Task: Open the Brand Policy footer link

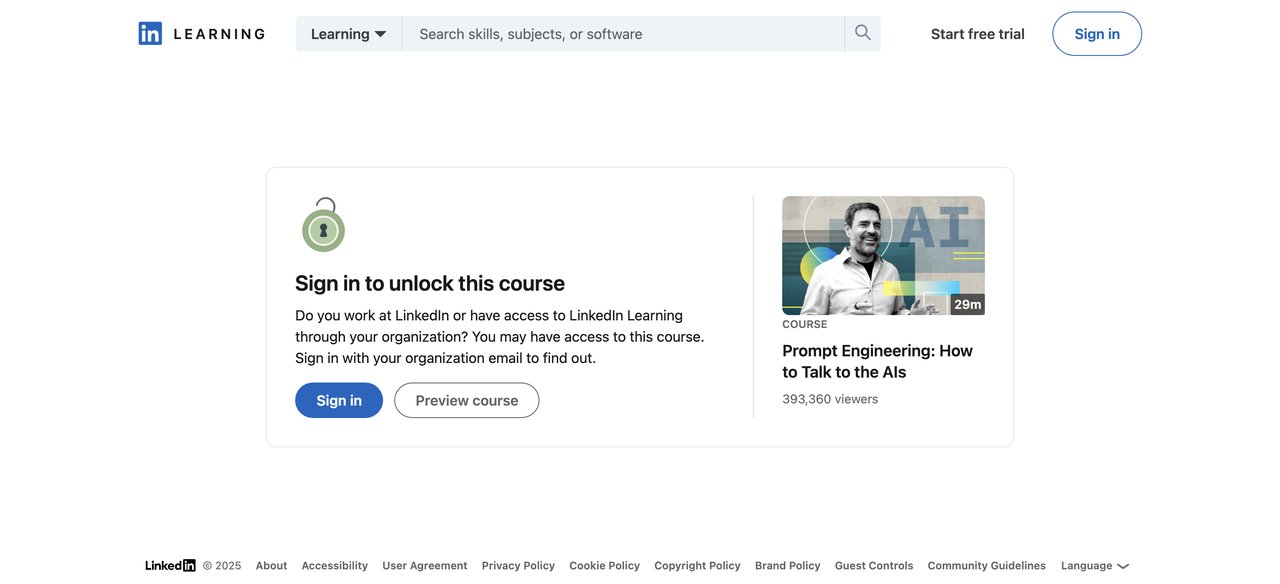Action: [x=788, y=566]
